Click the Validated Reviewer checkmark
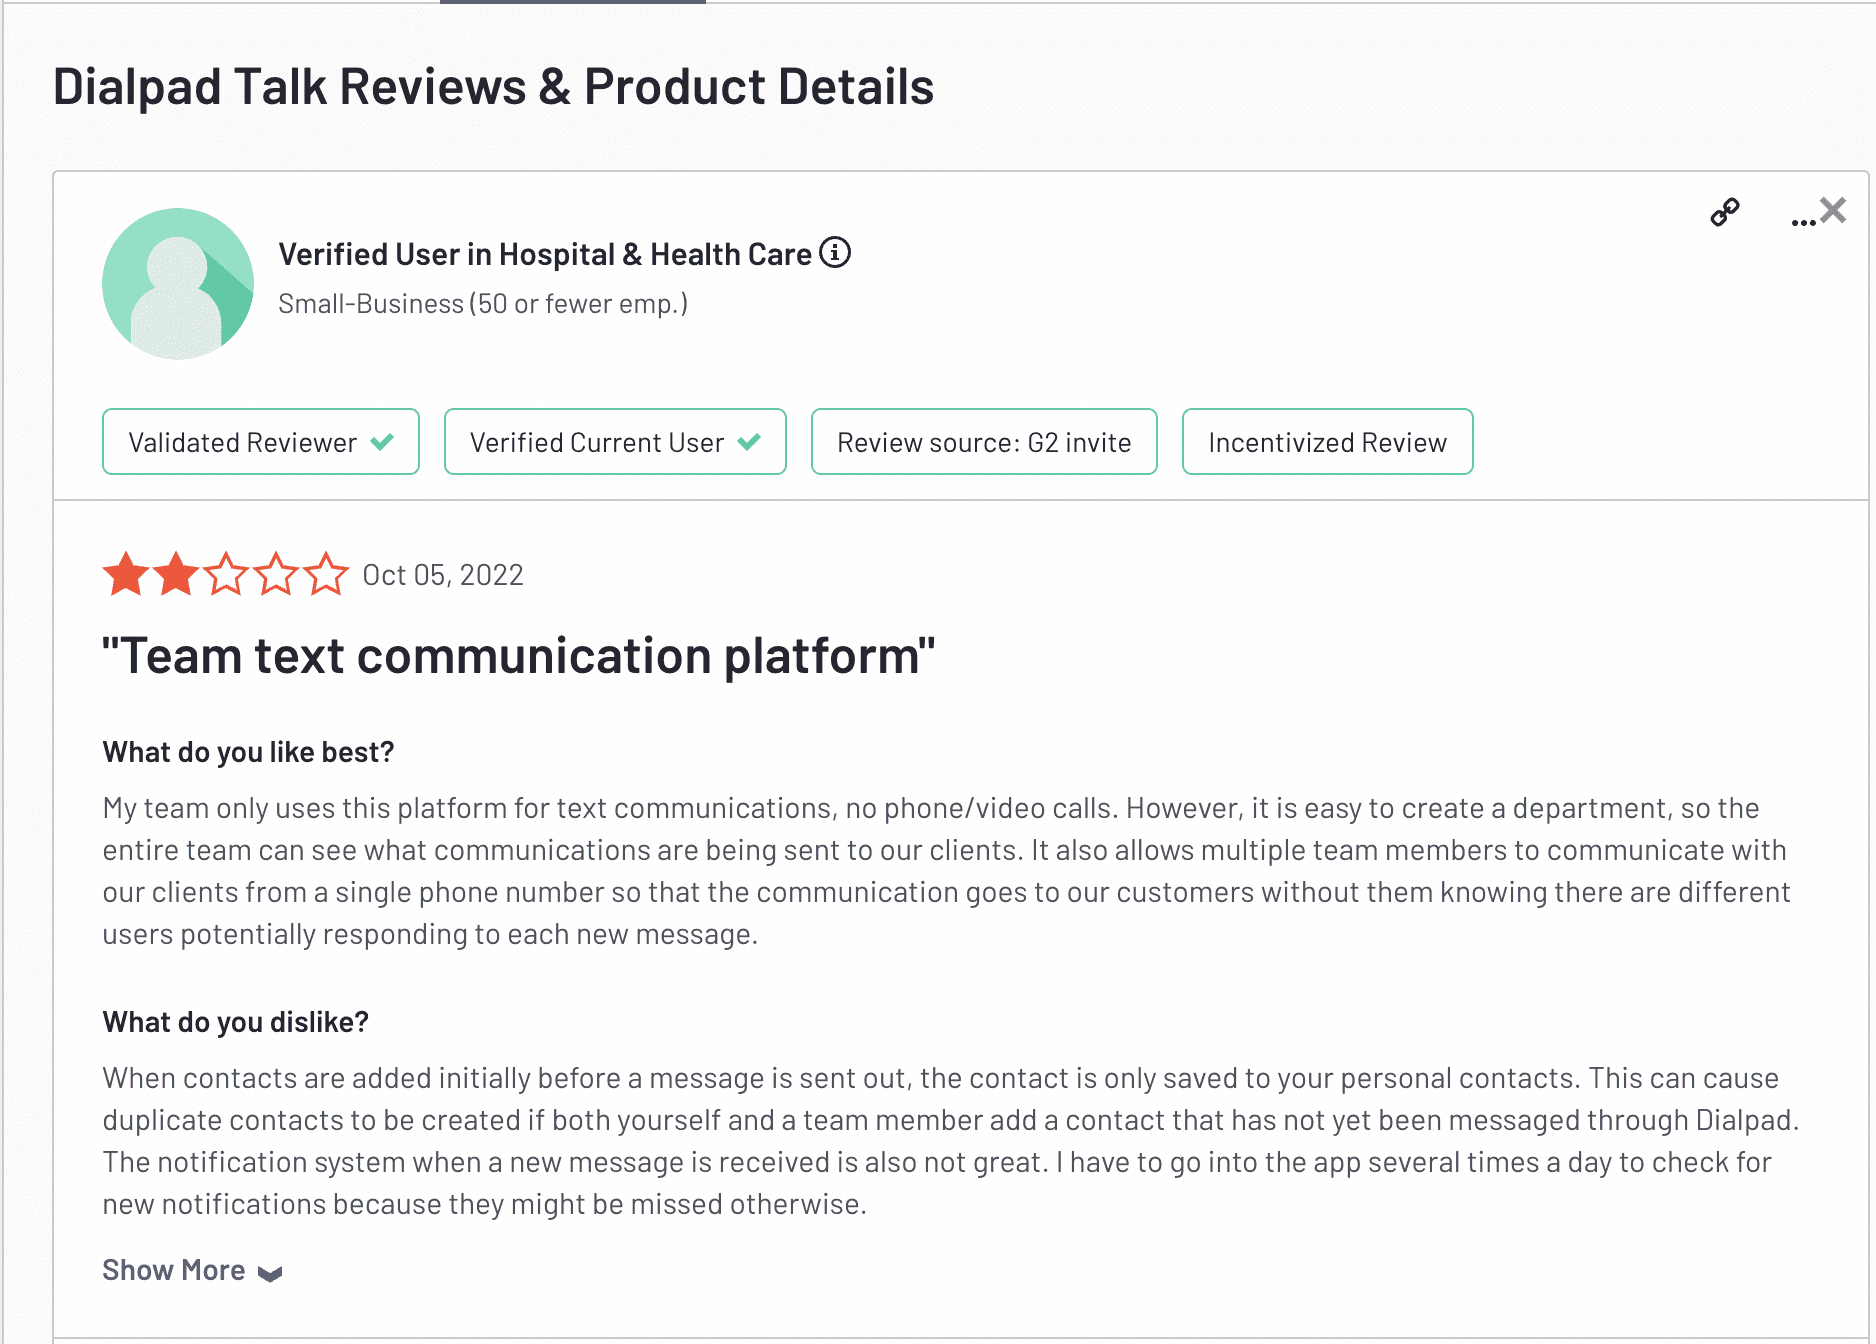 pyautogui.click(x=382, y=441)
